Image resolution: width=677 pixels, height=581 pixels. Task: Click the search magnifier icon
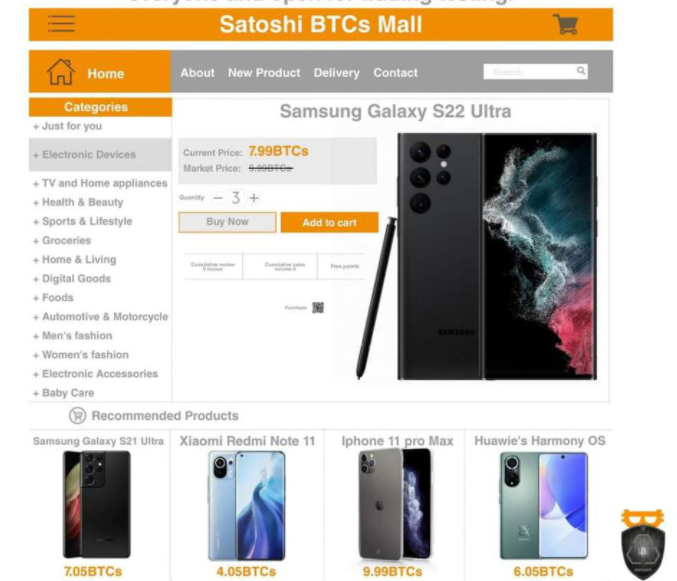[581, 70]
